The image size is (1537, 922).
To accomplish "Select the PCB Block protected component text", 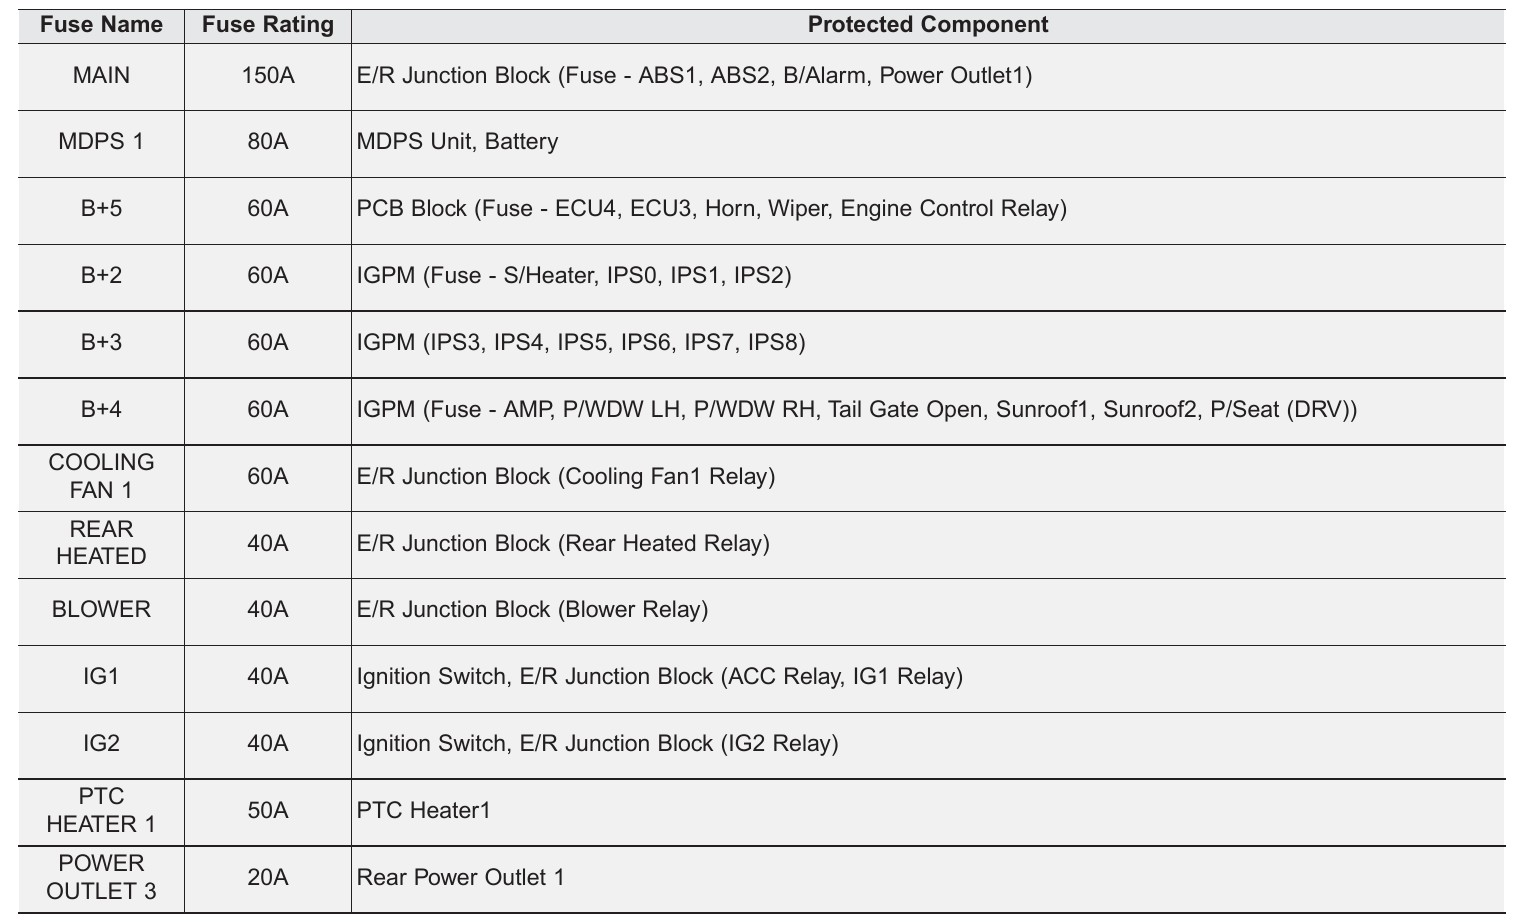I will pyautogui.click(x=711, y=209).
